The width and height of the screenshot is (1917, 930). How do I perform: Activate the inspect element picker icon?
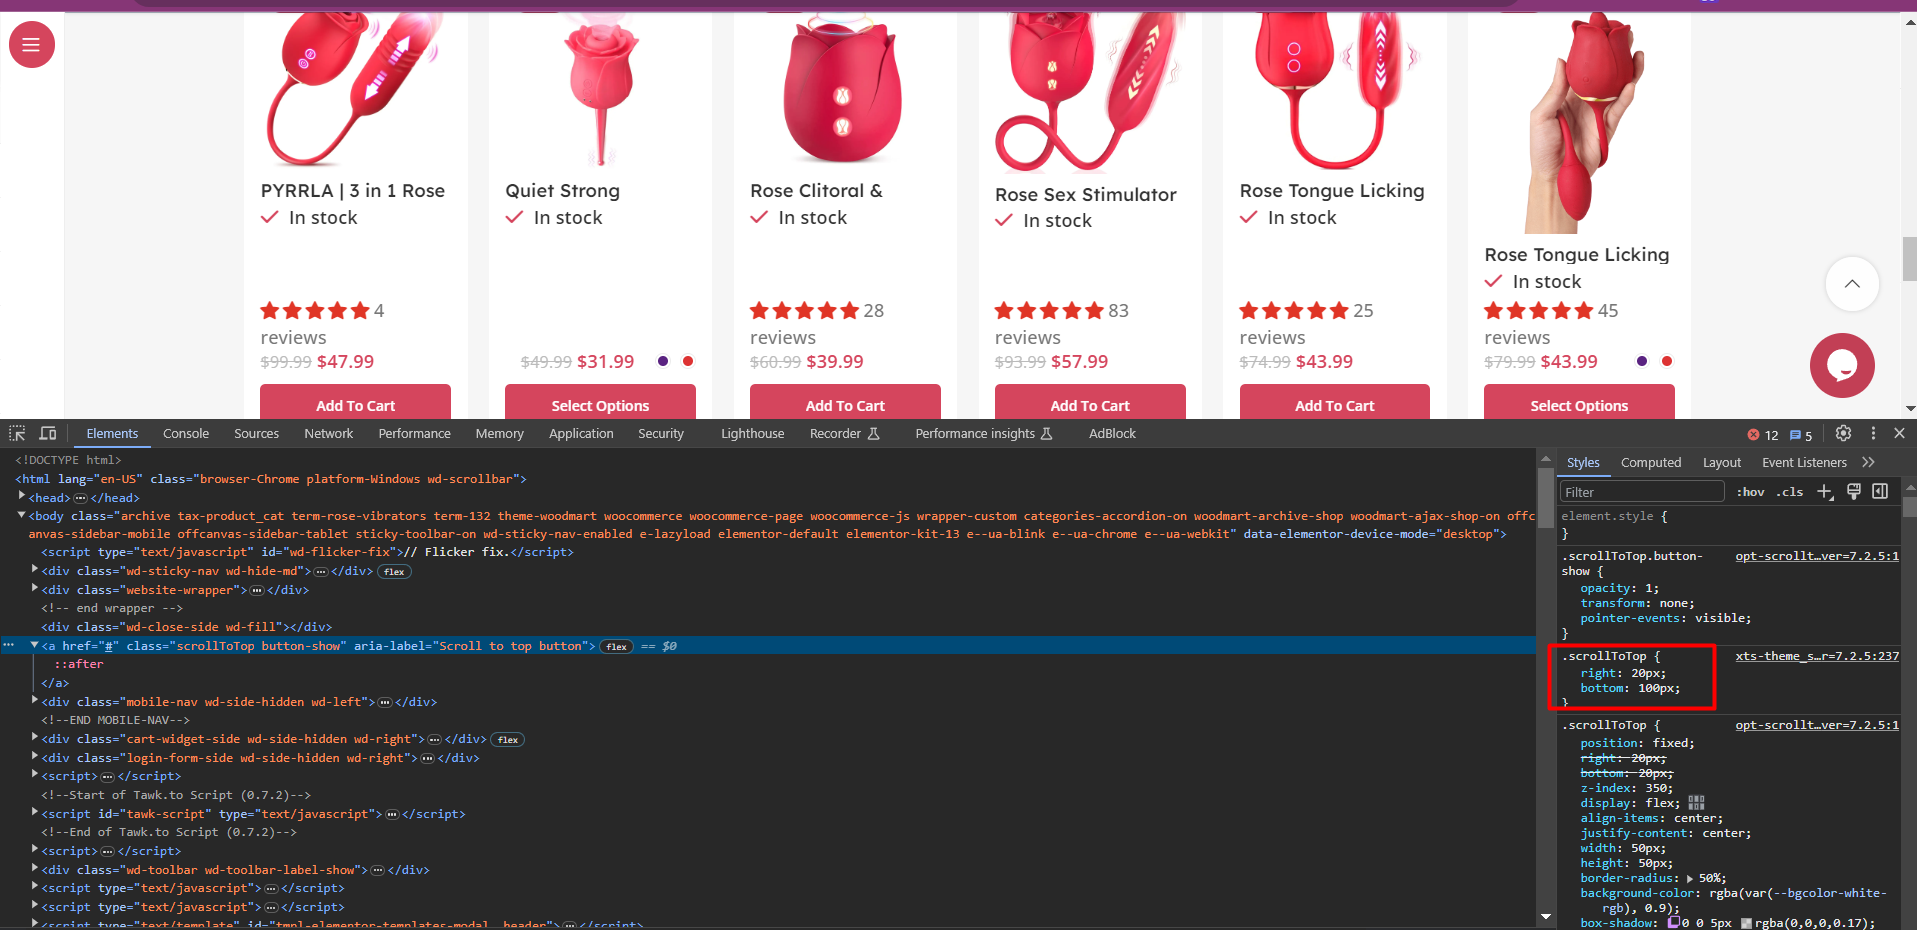click(x=17, y=433)
